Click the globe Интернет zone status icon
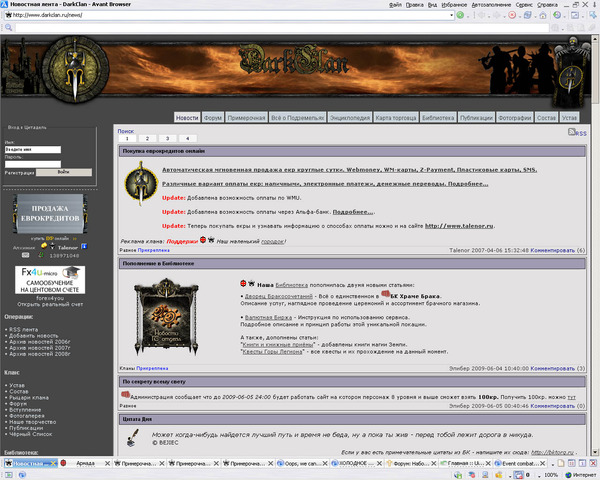Screen dimensions: 600x480 coord(568,475)
